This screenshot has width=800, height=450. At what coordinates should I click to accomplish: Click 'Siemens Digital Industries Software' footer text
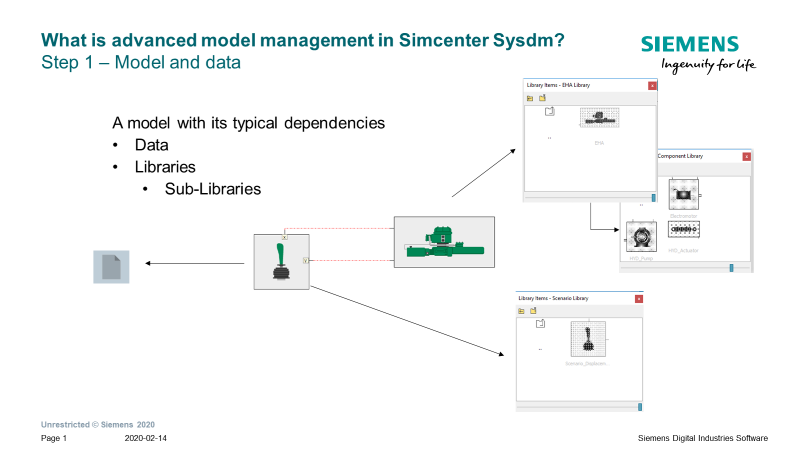(703, 438)
